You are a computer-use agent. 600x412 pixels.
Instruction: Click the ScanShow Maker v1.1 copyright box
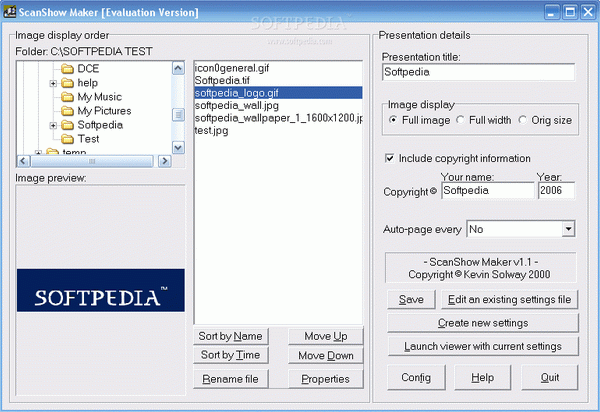point(481,268)
